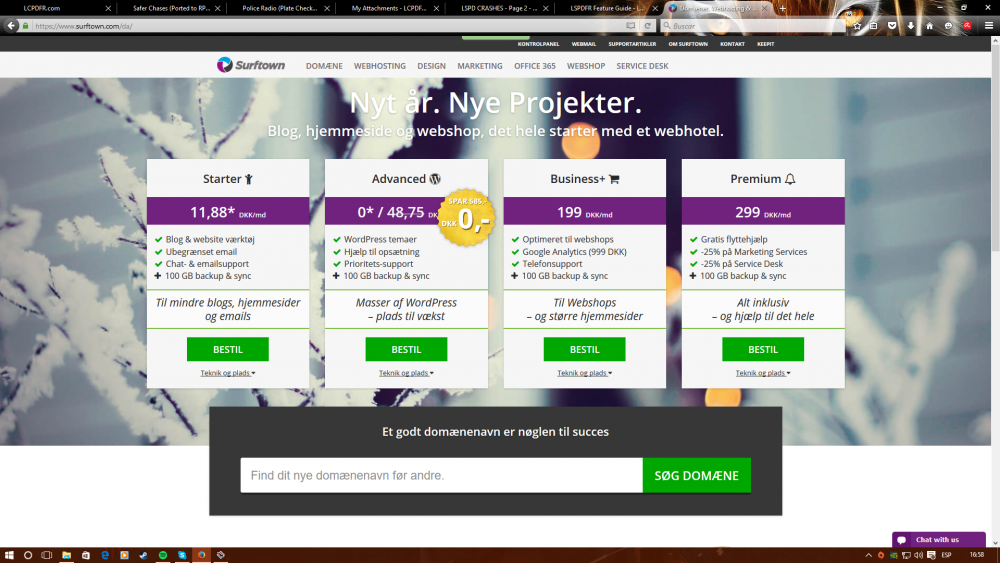This screenshot has height=563, width=1000.
Task: Open the bookmarks list icon
Action: tap(874, 26)
